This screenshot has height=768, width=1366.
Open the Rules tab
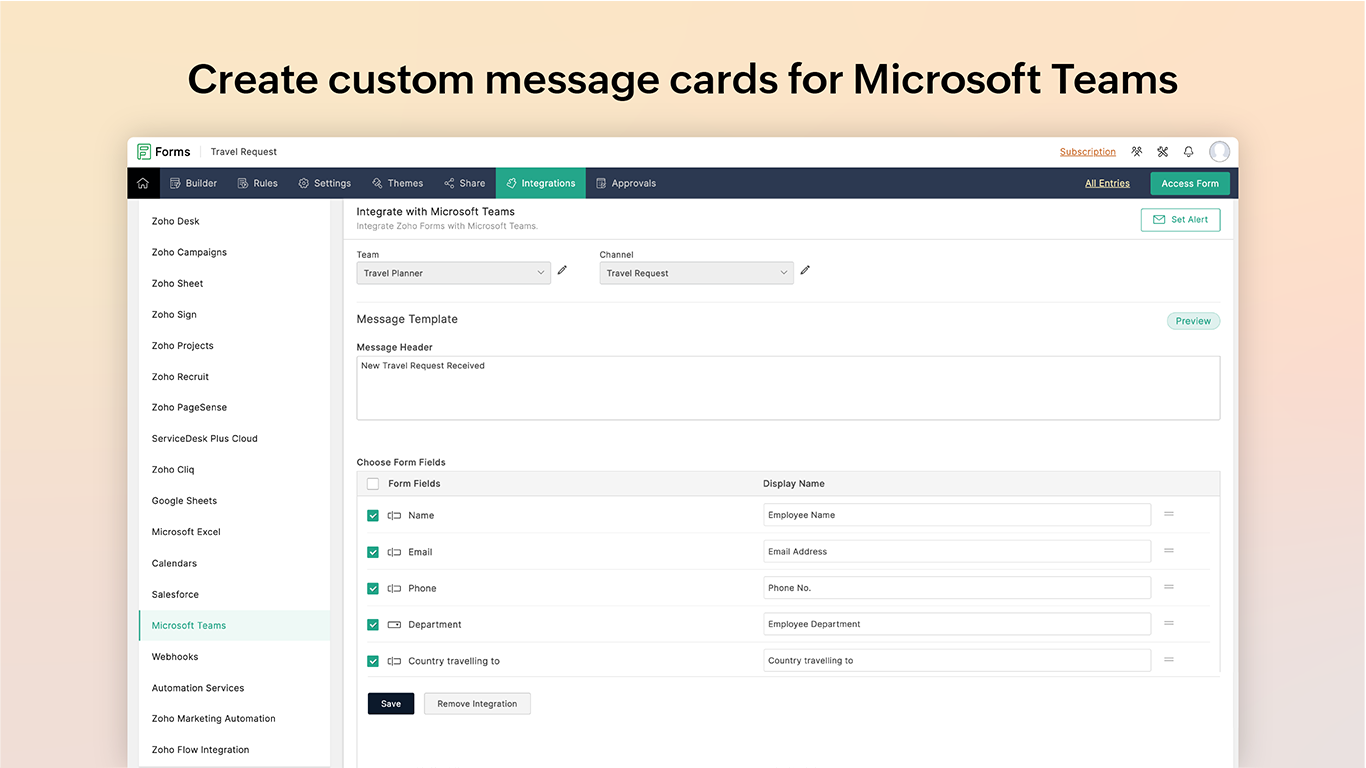click(x=257, y=183)
